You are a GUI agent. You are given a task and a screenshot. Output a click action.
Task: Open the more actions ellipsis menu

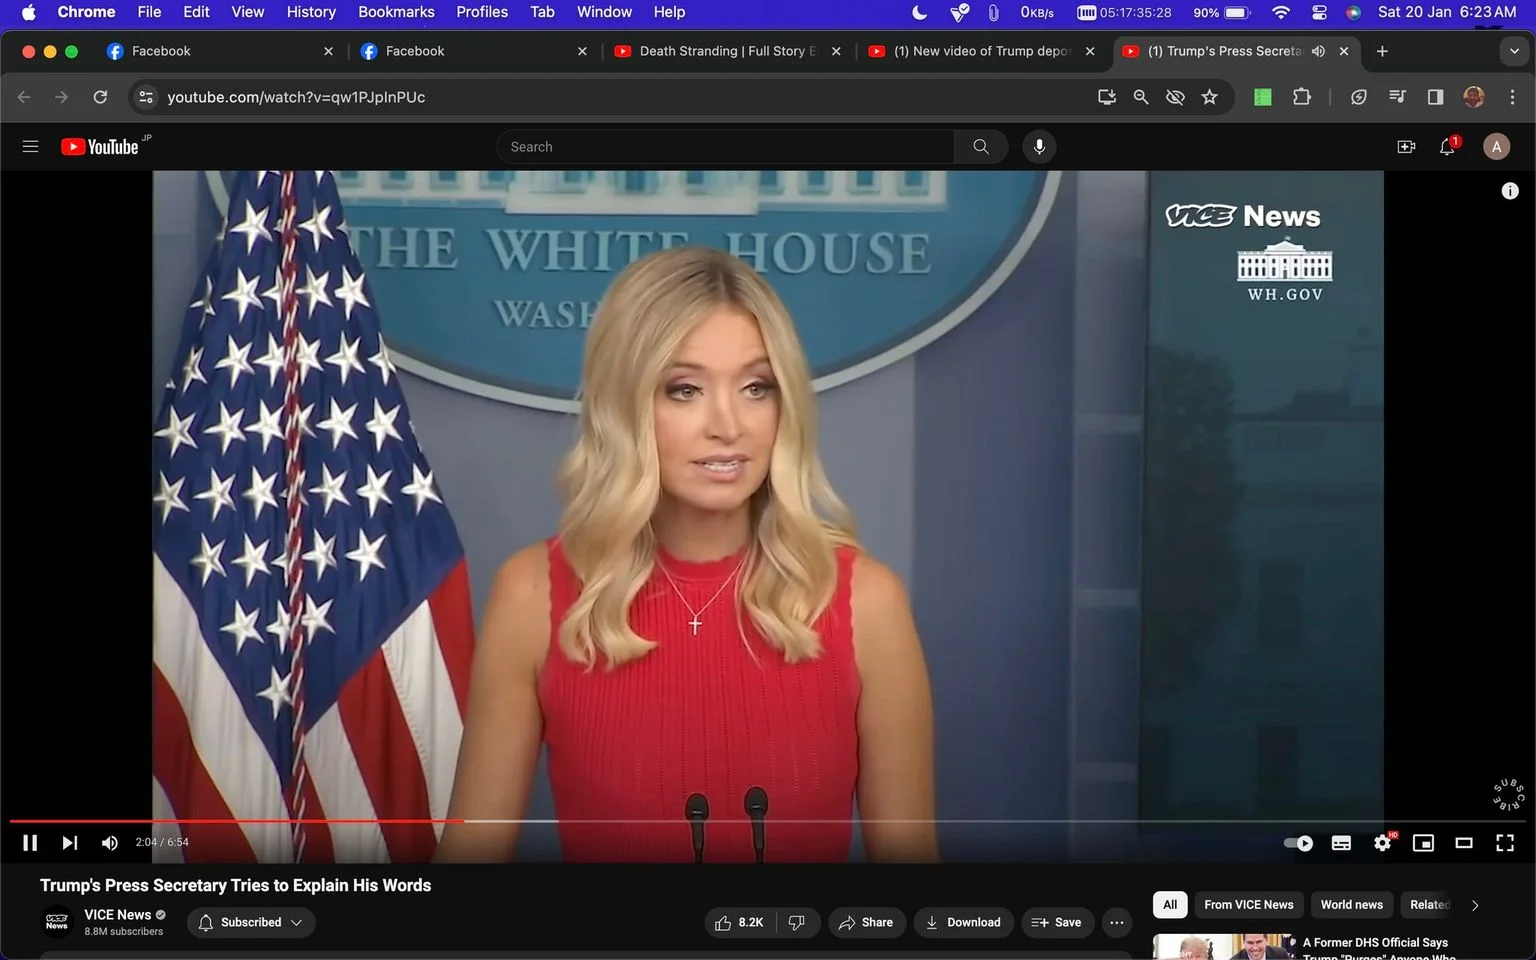(1117, 922)
